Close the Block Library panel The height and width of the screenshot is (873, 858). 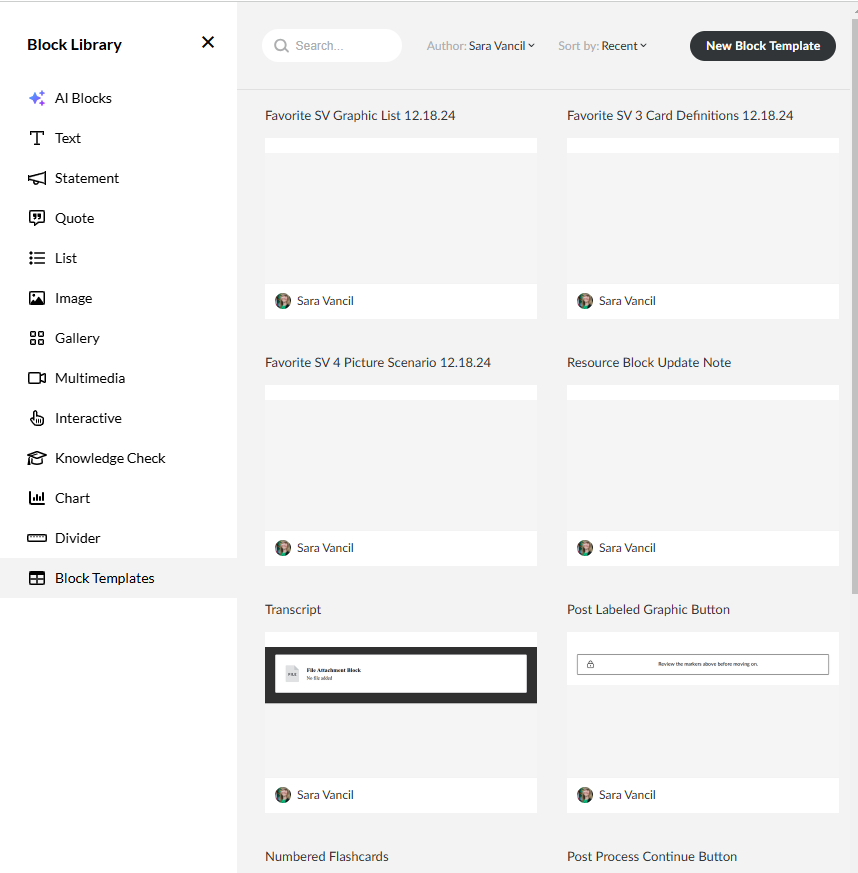click(x=208, y=42)
